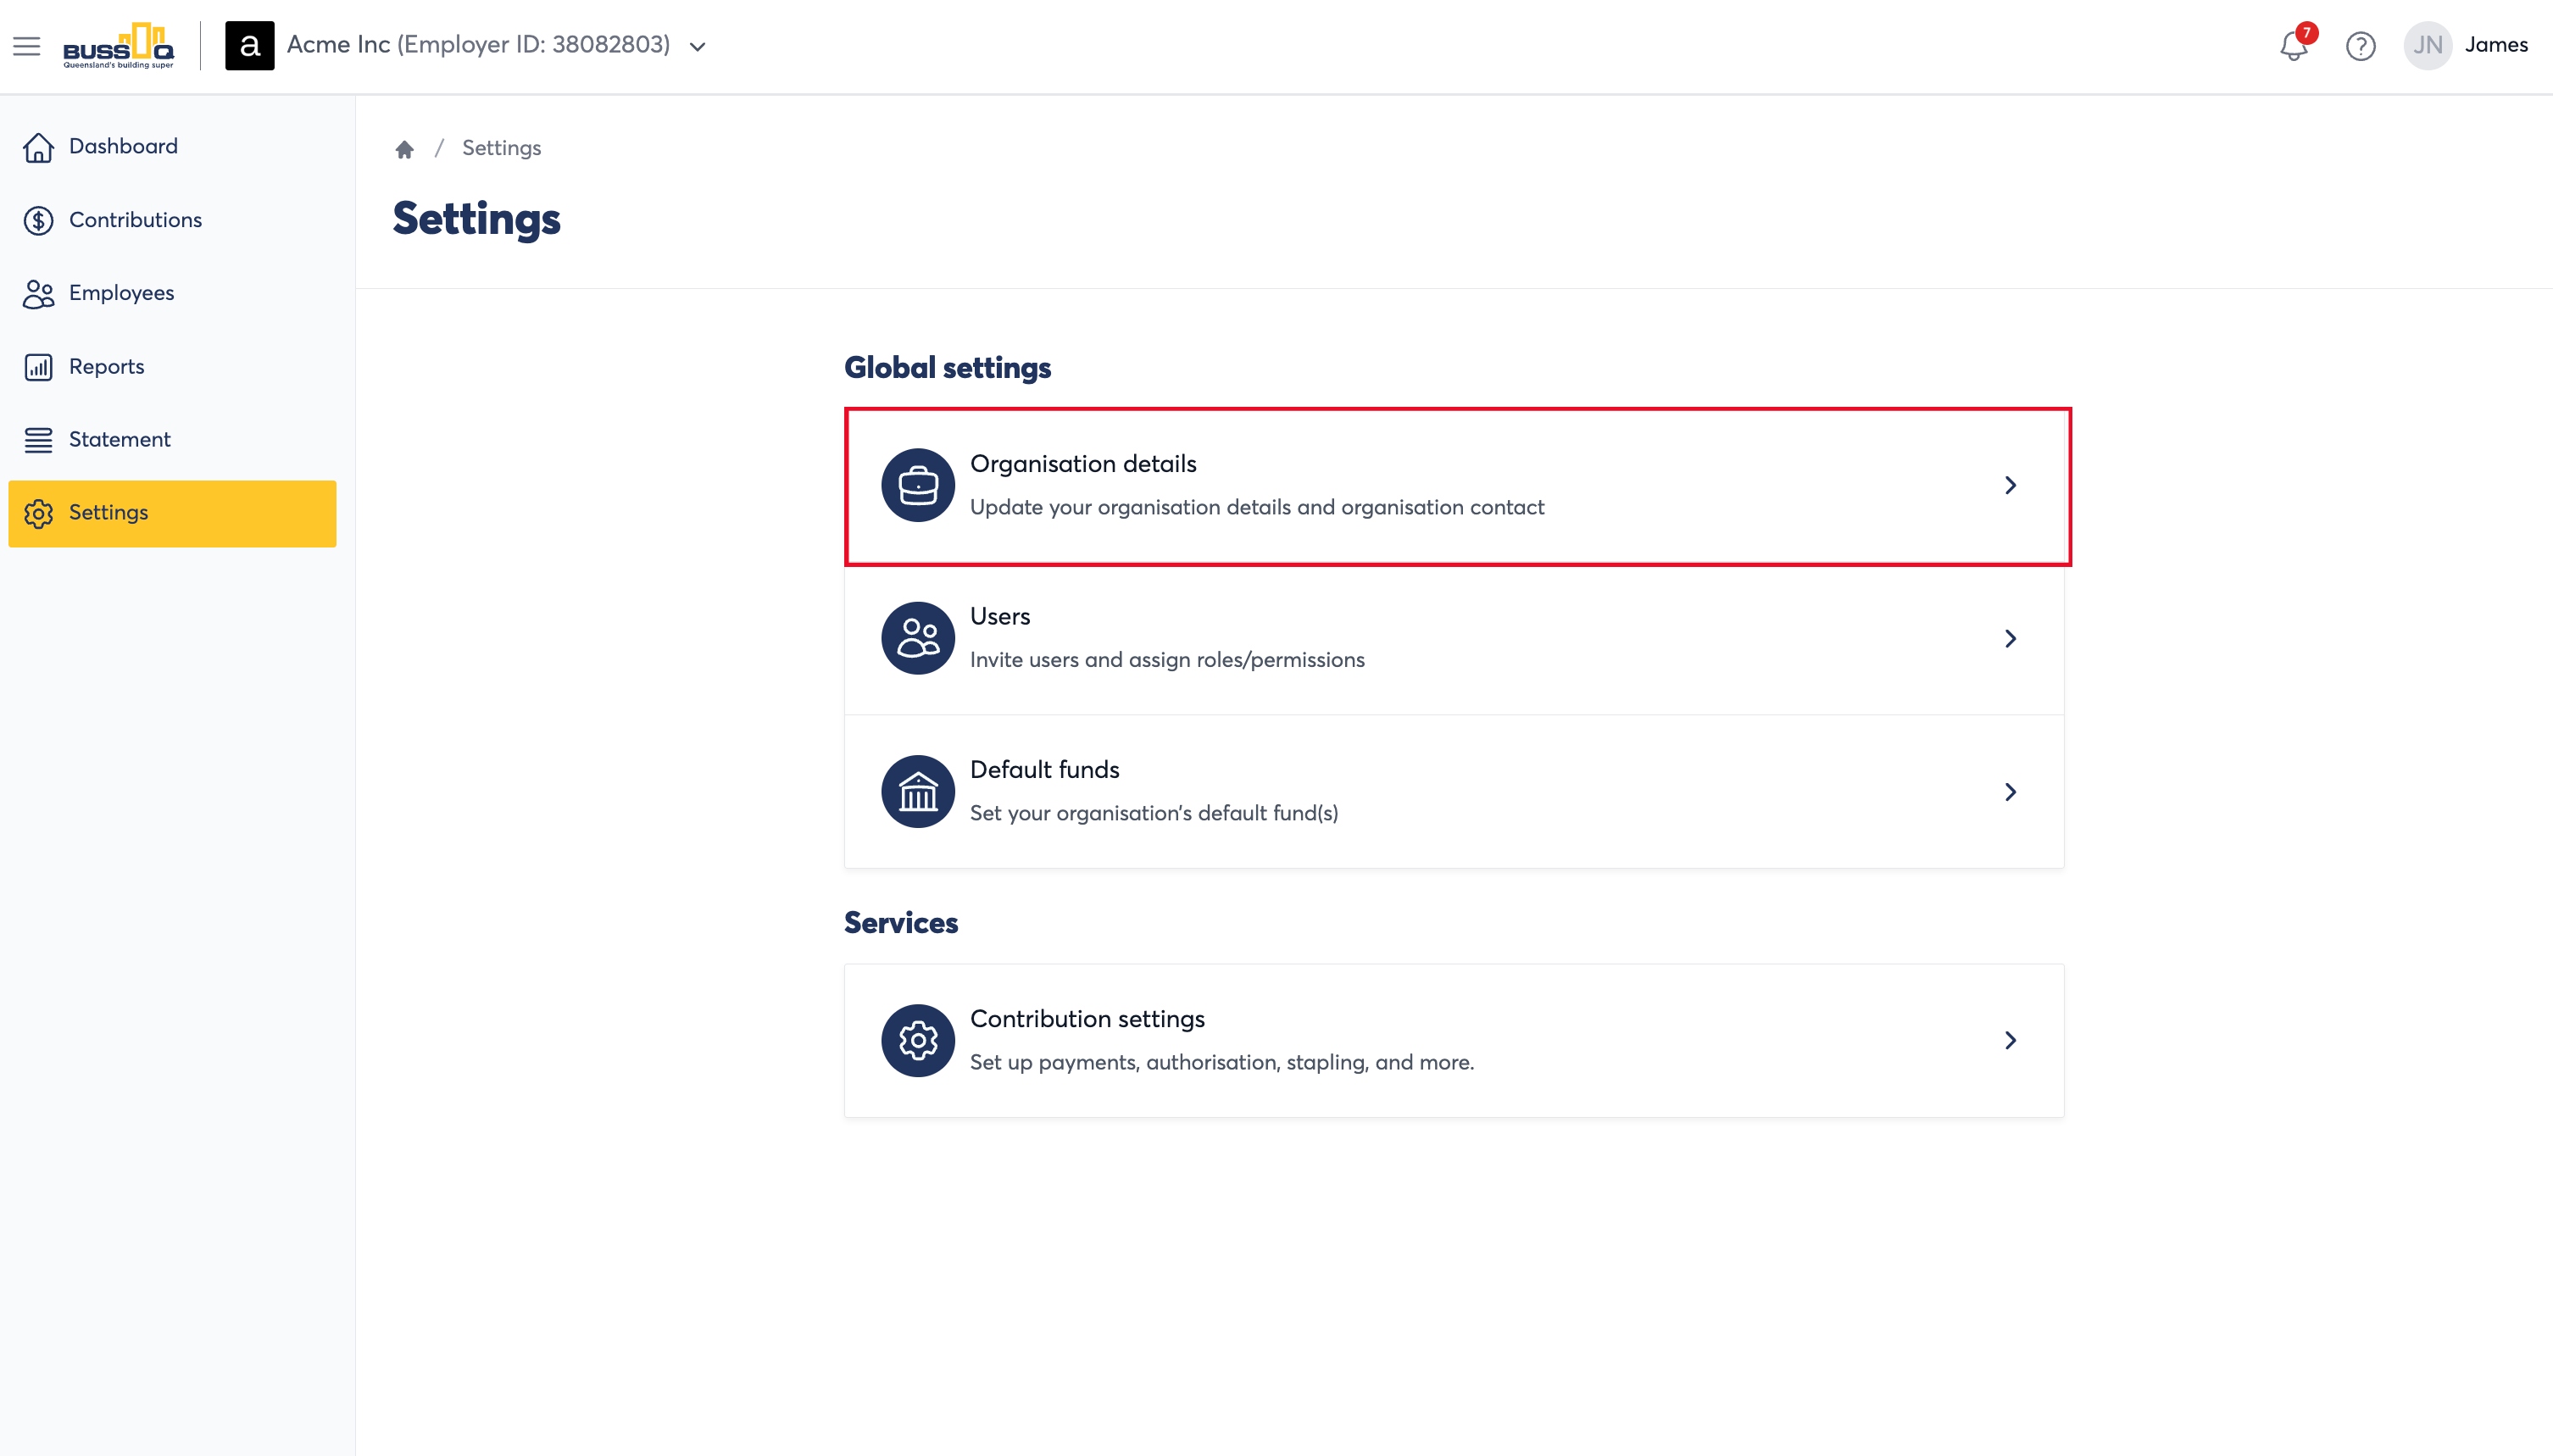Click the Organisation details title

point(1083,464)
